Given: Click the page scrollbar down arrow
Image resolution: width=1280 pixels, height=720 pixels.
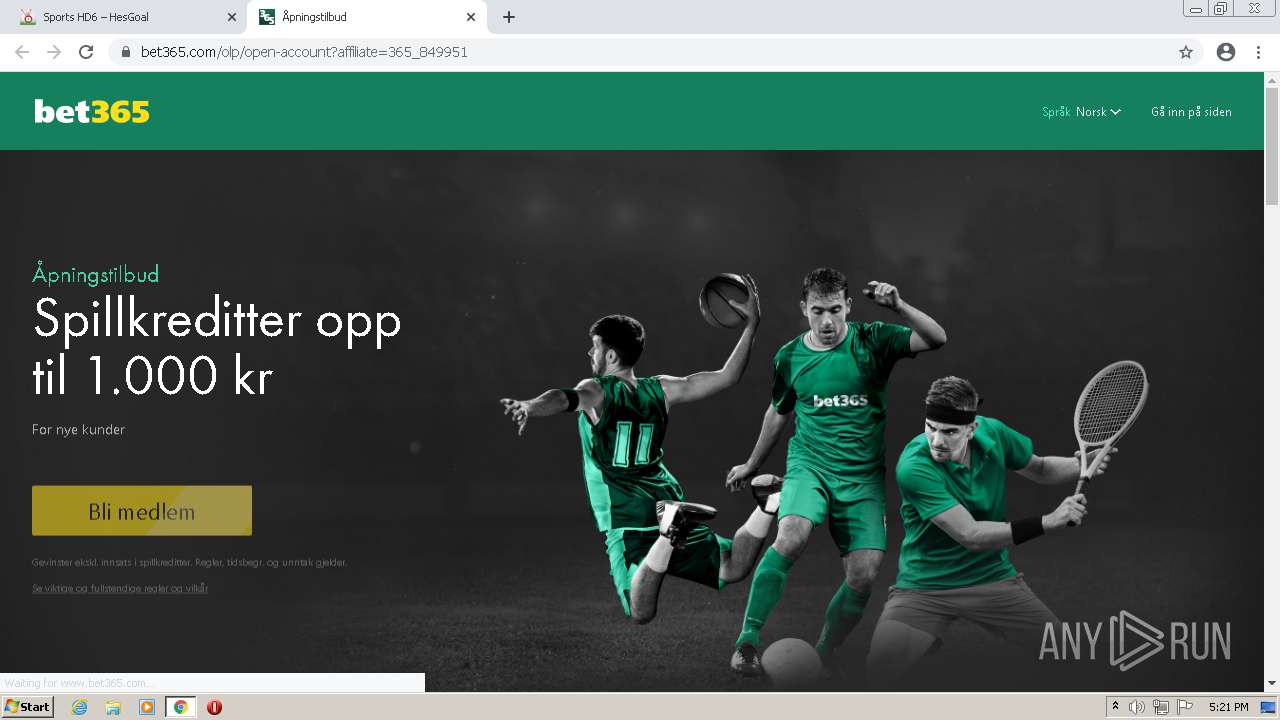Looking at the screenshot, I should [x=1272, y=683].
